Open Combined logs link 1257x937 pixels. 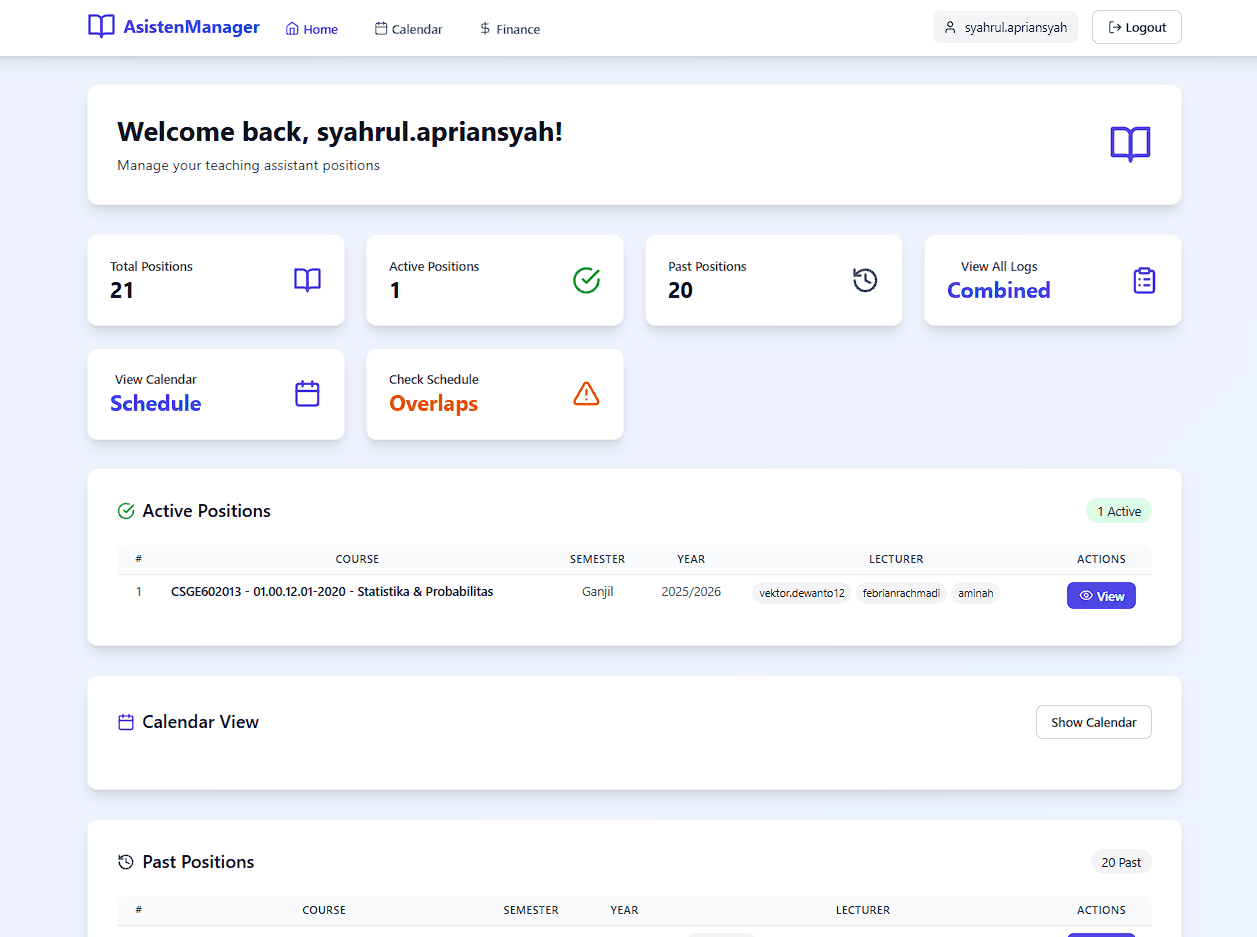click(x=998, y=290)
